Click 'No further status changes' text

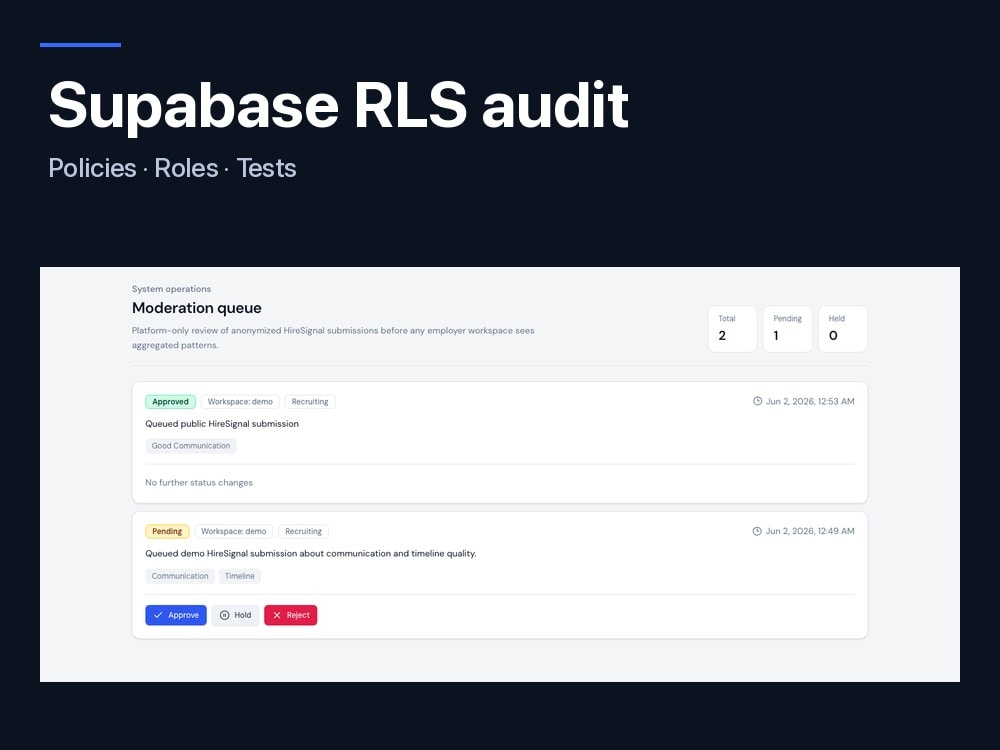[199, 483]
